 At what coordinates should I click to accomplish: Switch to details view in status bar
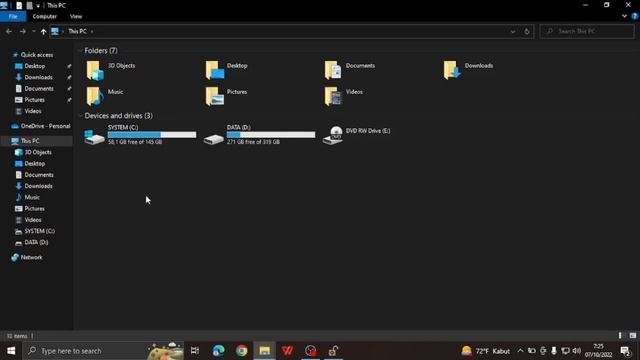tap(620, 336)
